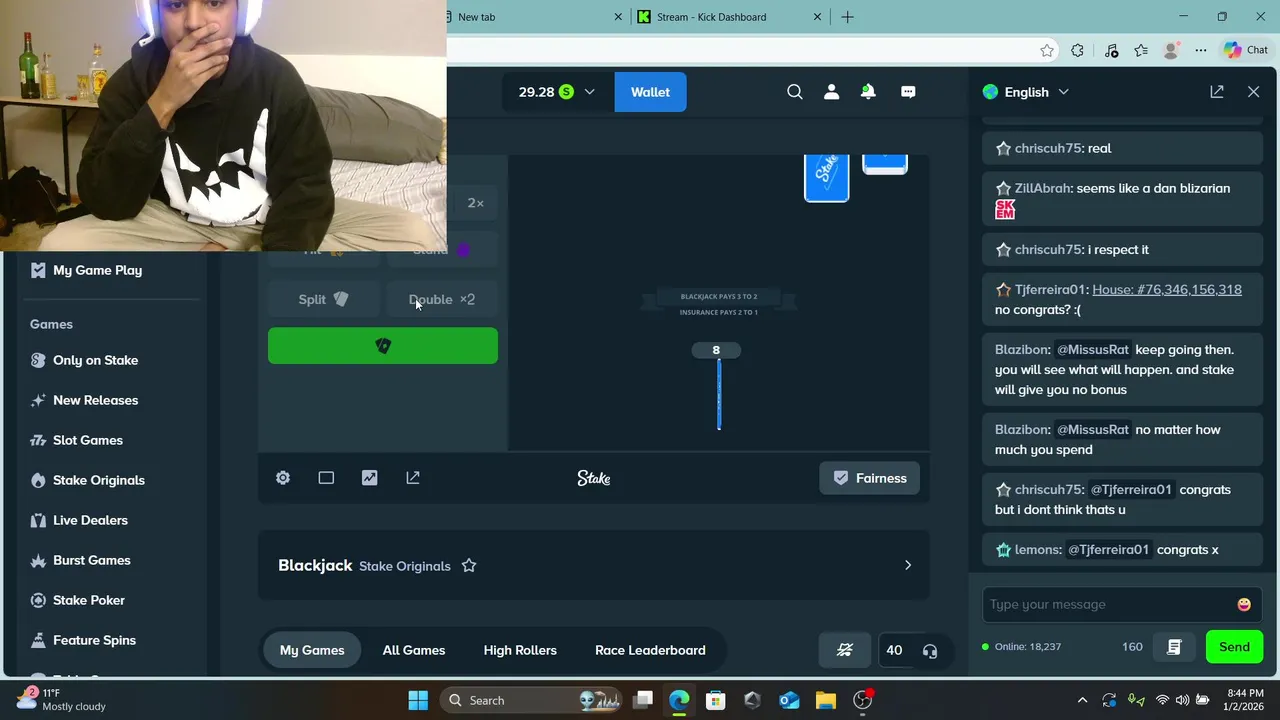Open the notifications bell
Screen dimensions: 1280x720
868,92
